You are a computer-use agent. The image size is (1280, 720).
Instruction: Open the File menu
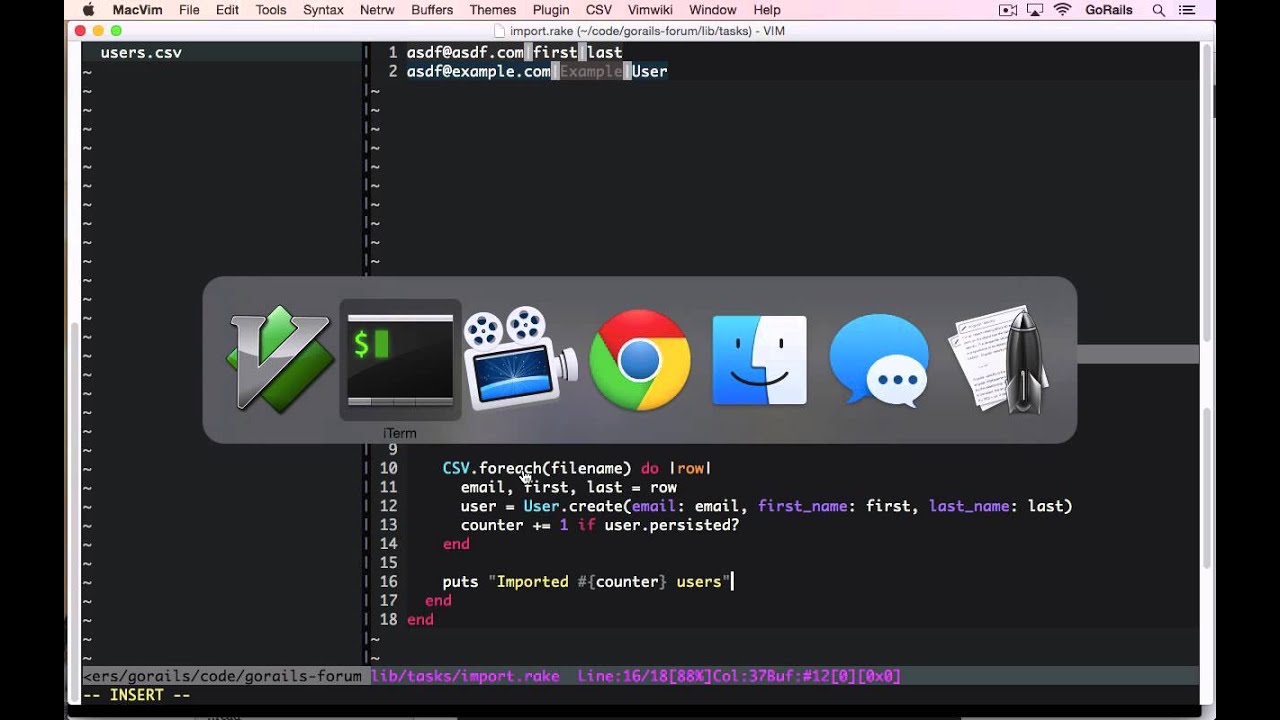[x=189, y=10]
